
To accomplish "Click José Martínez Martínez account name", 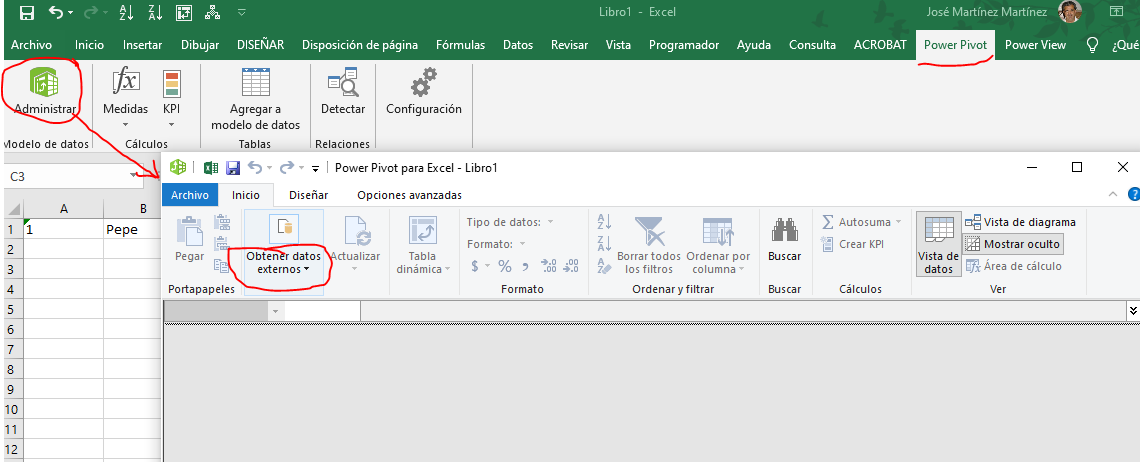I will coord(989,12).
